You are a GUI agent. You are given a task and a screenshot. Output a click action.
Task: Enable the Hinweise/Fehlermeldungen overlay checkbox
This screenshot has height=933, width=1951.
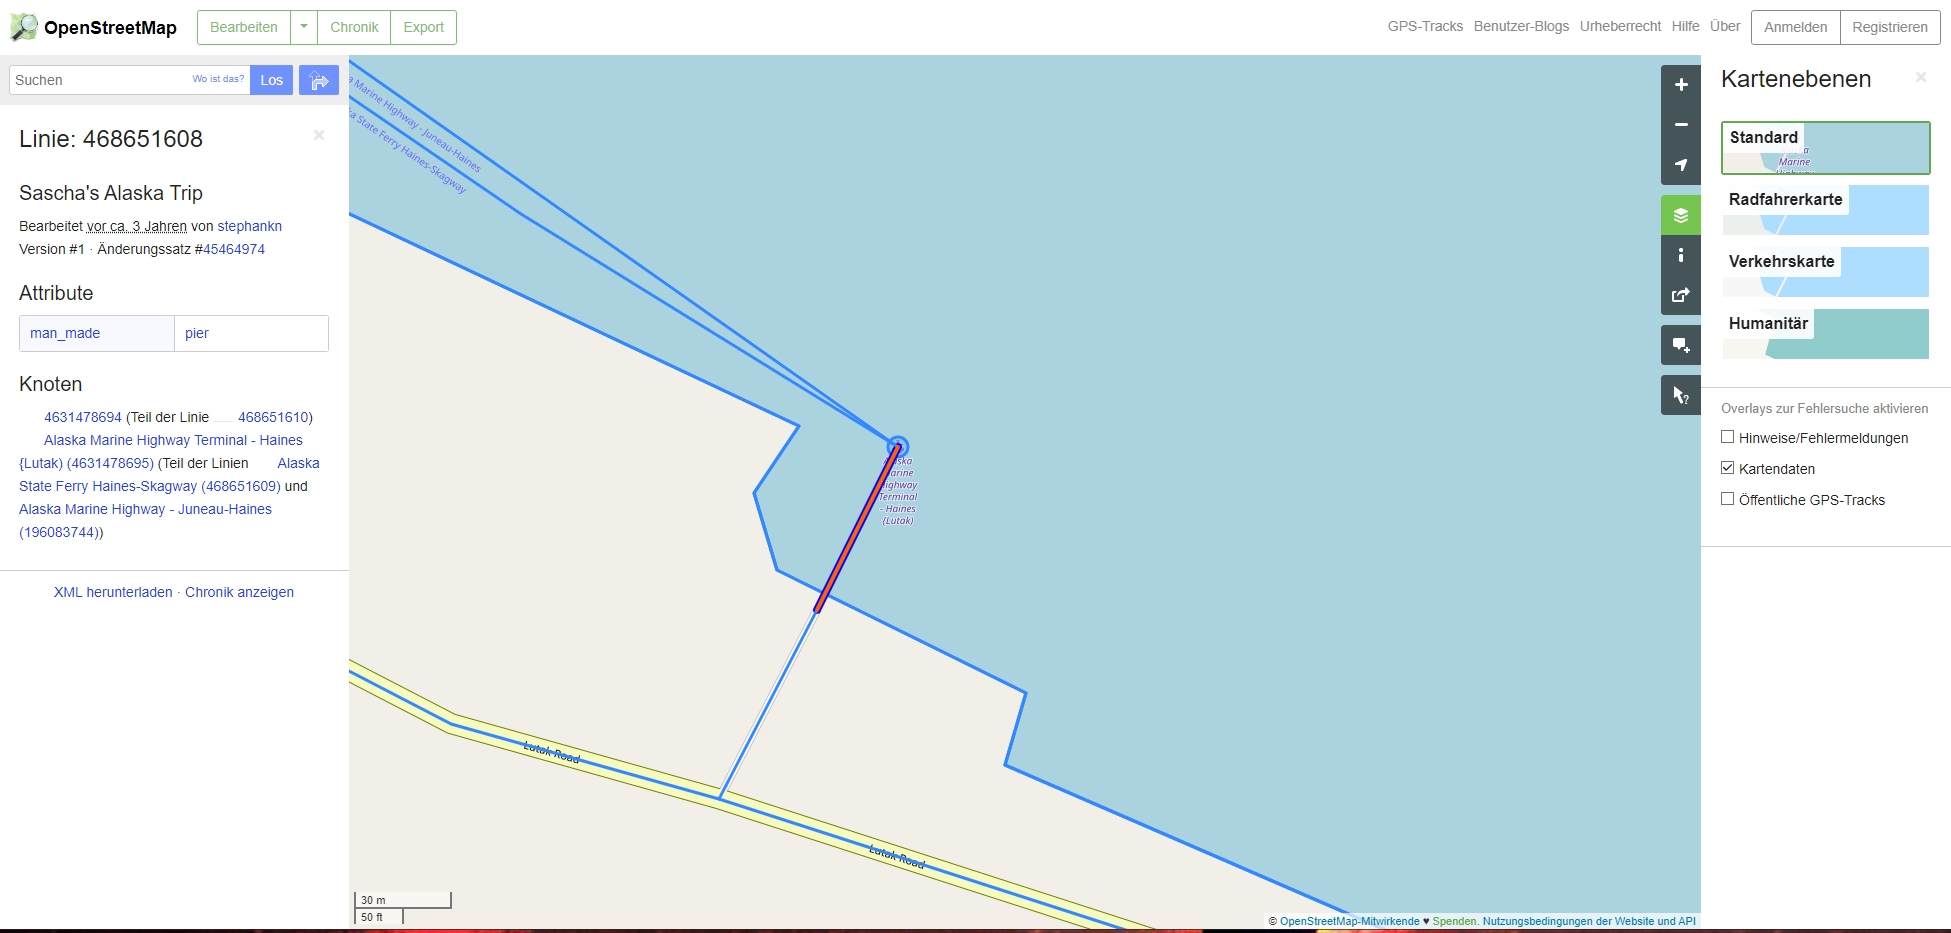click(1727, 437)
